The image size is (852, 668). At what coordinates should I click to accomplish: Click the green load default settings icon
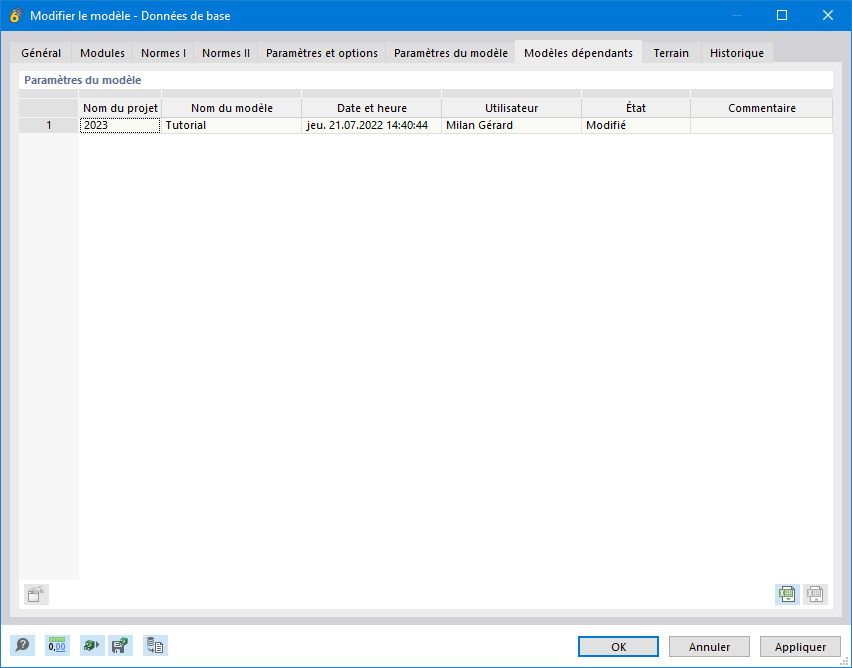pos(92,645)
